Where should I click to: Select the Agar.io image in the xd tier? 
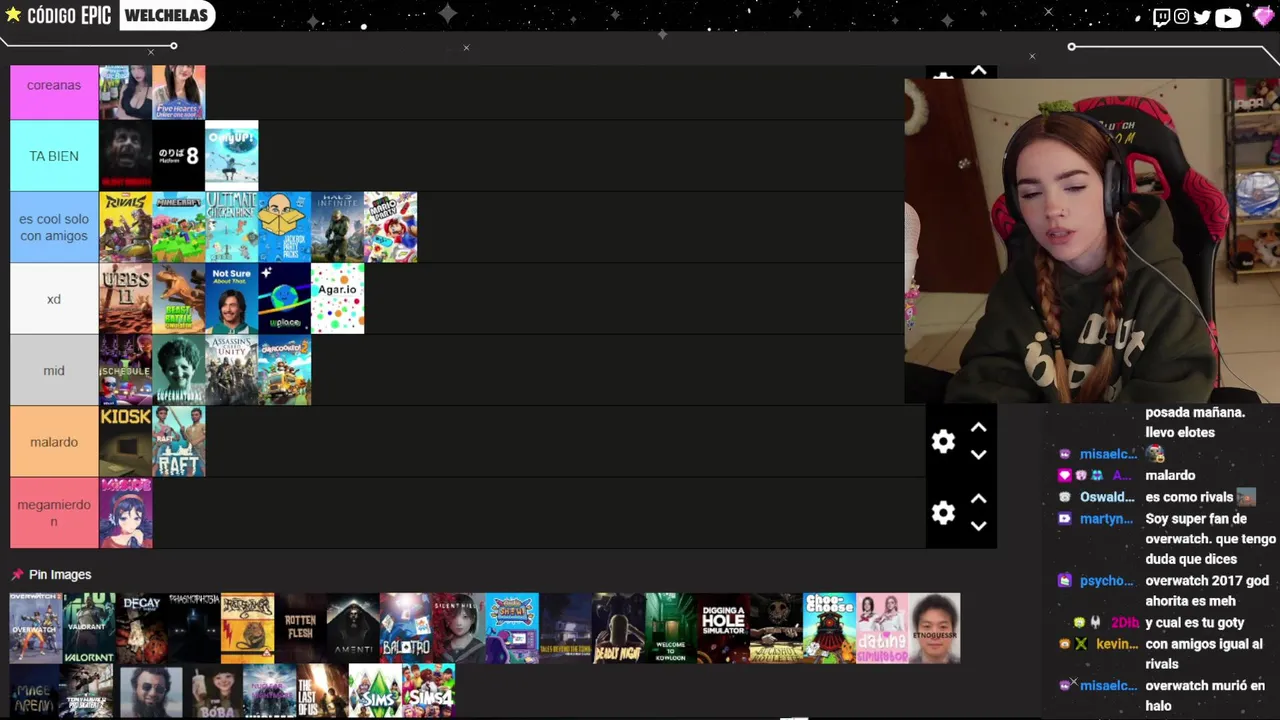[x=337, y=299]
